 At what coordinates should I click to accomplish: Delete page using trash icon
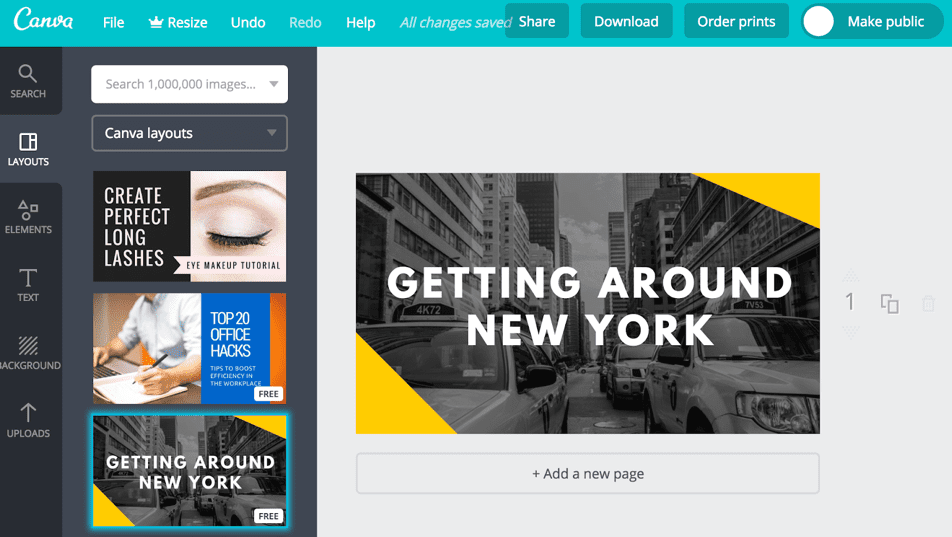[x=928, y=303]
